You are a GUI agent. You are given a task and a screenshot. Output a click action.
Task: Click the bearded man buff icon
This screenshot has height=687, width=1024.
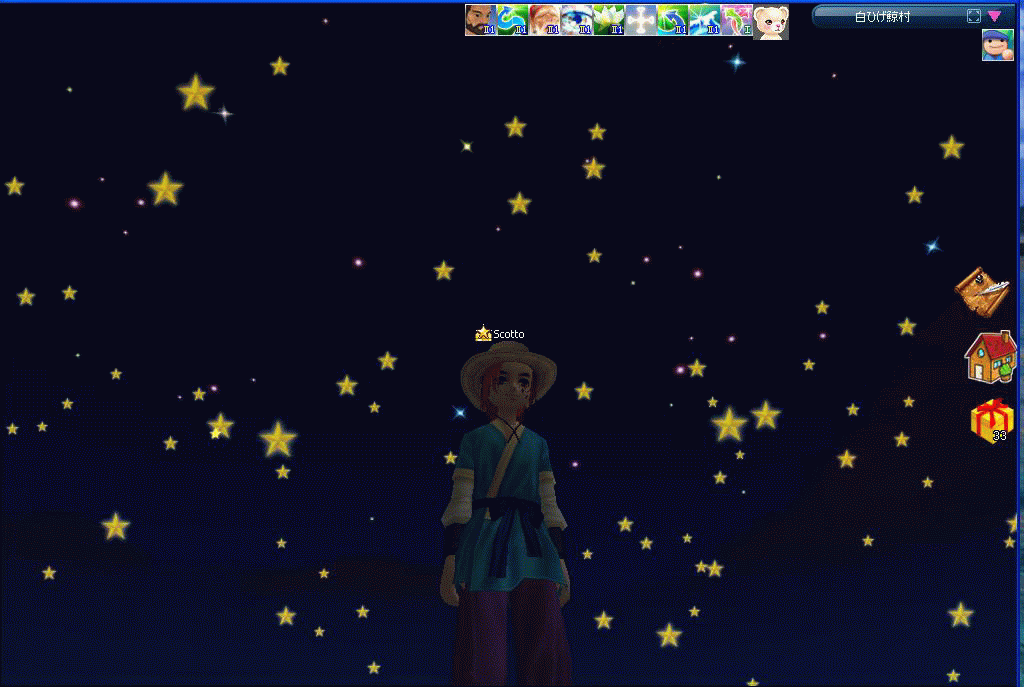480,20
